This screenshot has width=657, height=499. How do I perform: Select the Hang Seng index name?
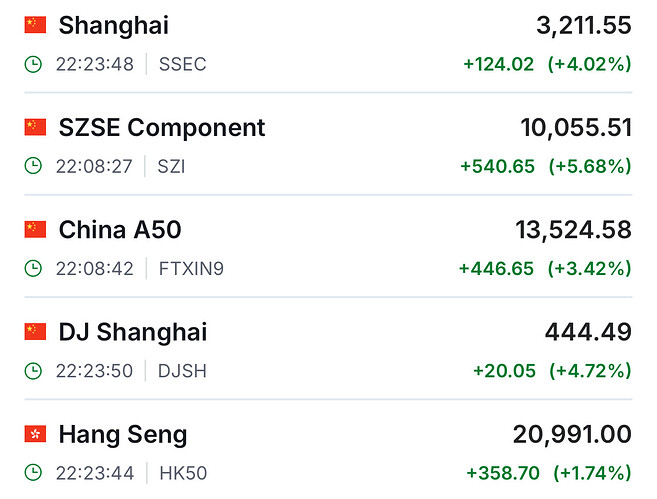[x=123, y=435]
